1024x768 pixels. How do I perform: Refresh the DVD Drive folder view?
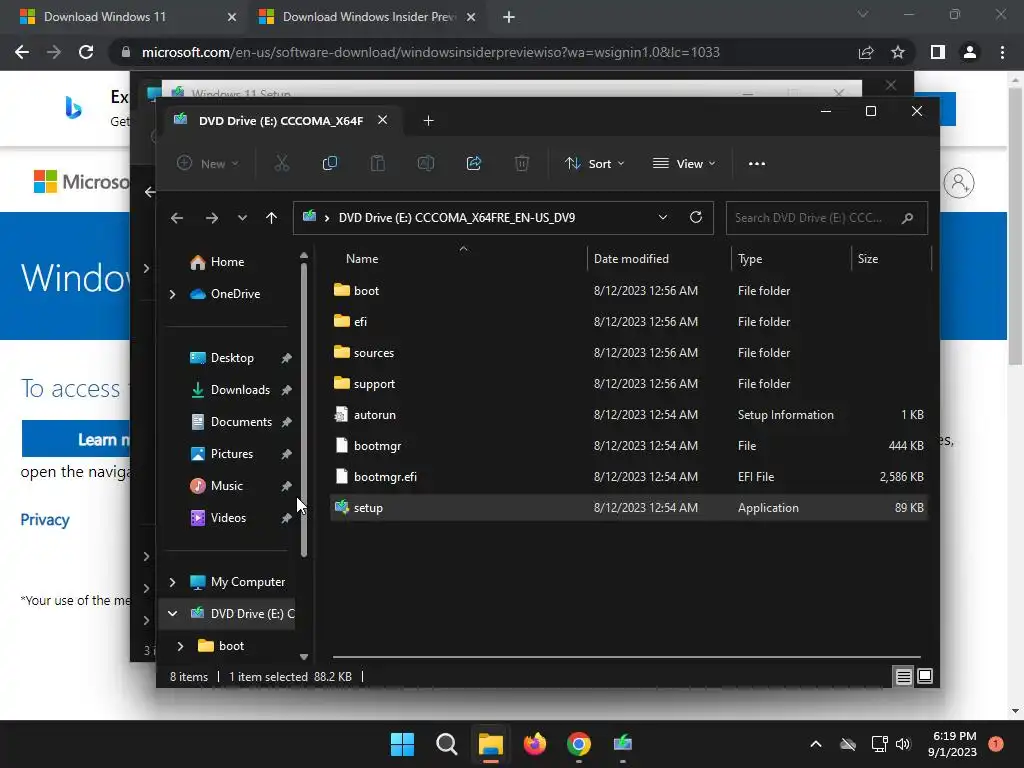tap(696, 217)
